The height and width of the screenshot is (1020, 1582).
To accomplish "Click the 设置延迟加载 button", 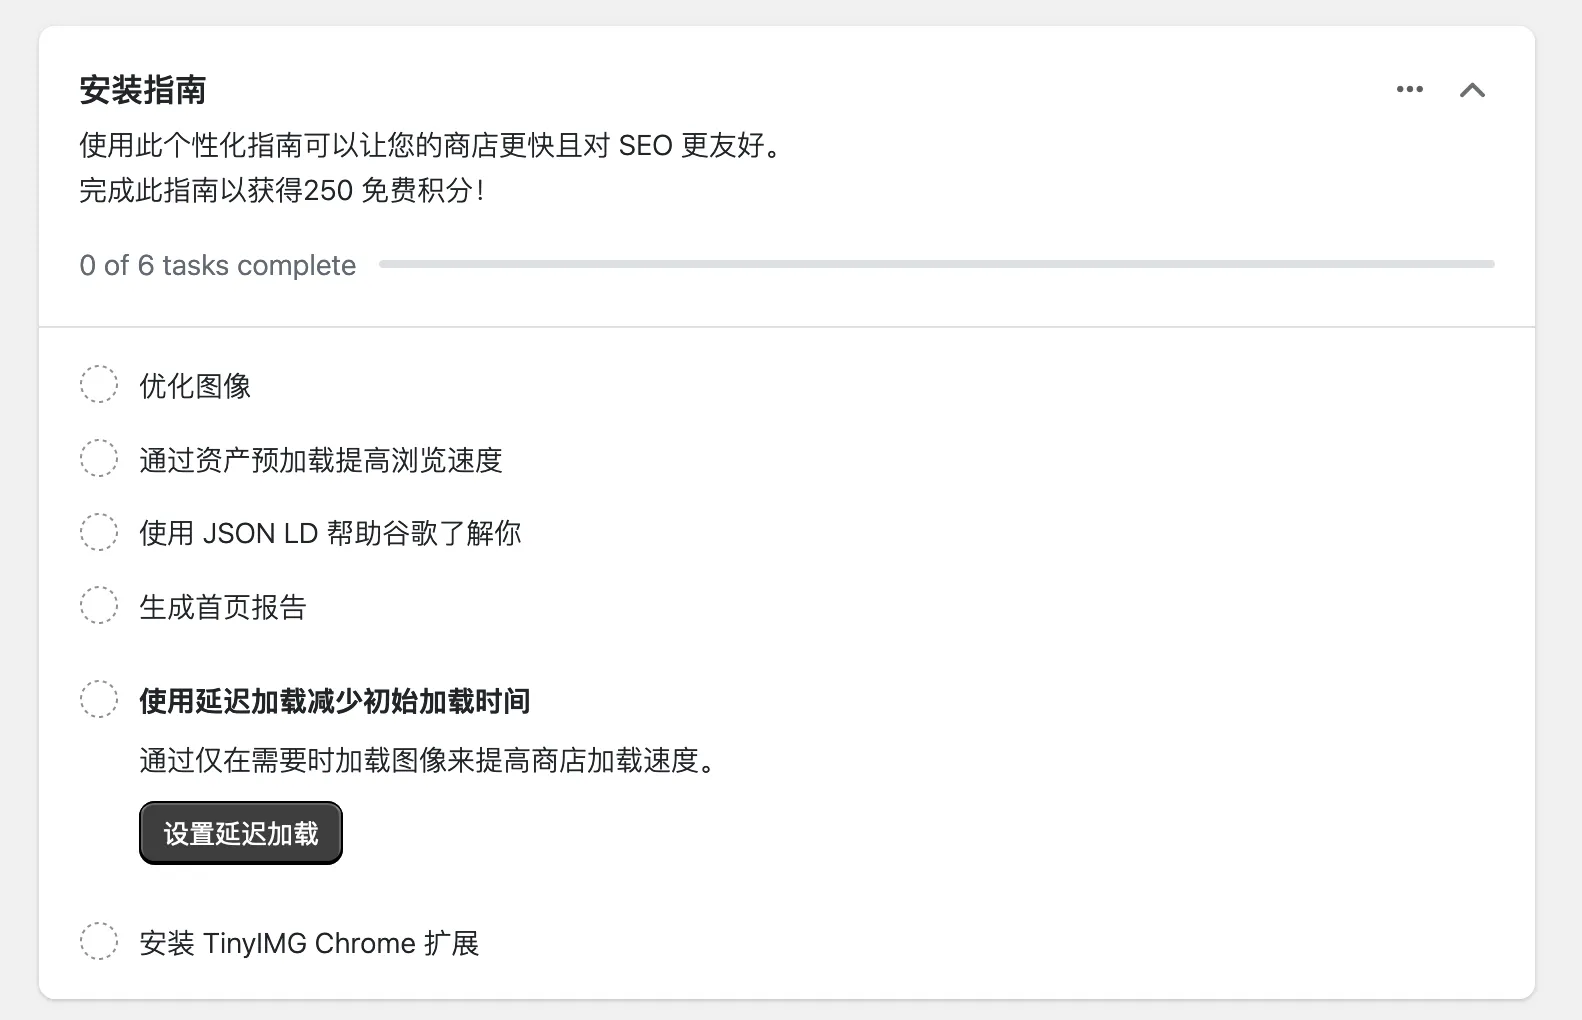I will coord(240,831).
